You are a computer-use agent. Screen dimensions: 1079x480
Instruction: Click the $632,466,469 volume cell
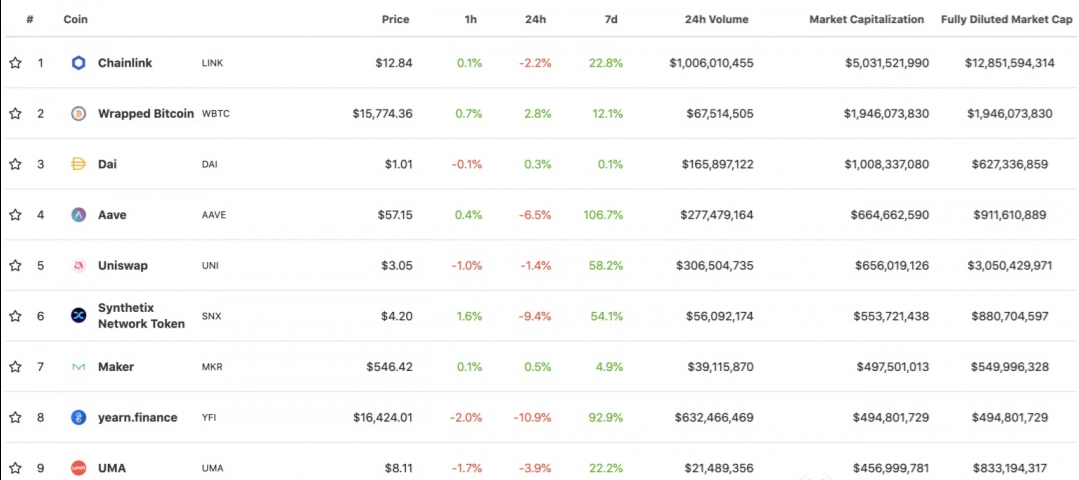point(716,417)
